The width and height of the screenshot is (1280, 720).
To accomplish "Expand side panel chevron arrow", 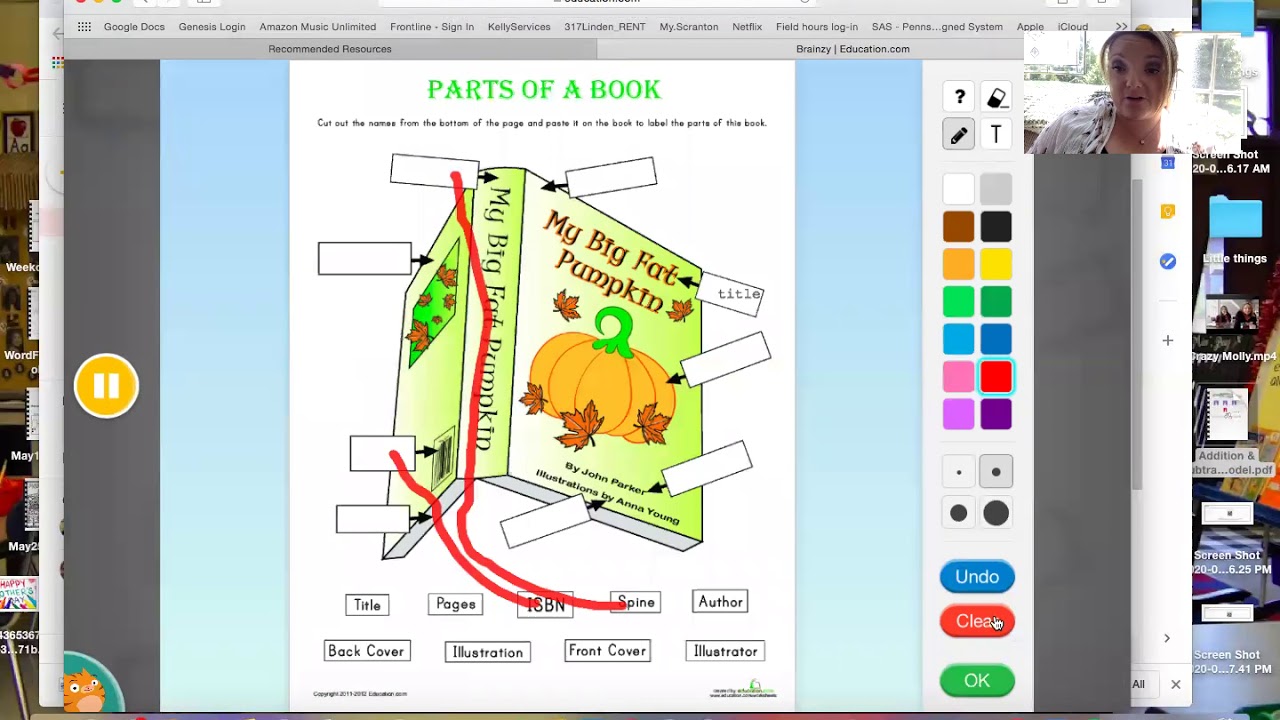I will pos(1167,638).
